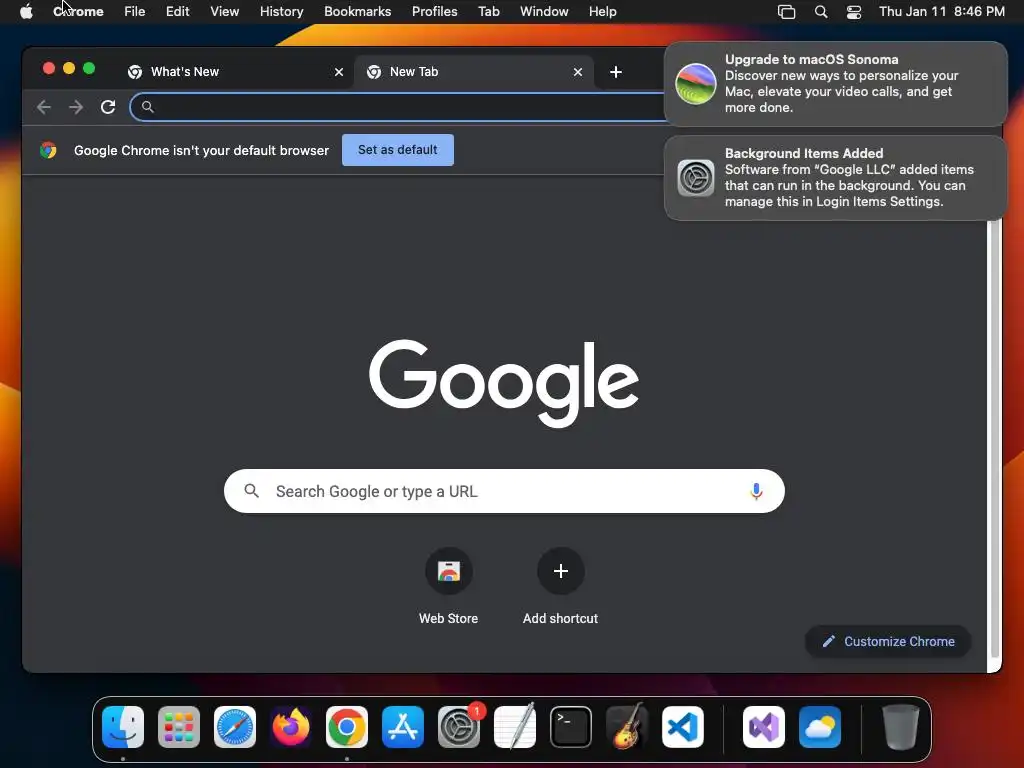Open TextEdit from the Dock
Screen dimensions: 1024x768
(515, 727)
